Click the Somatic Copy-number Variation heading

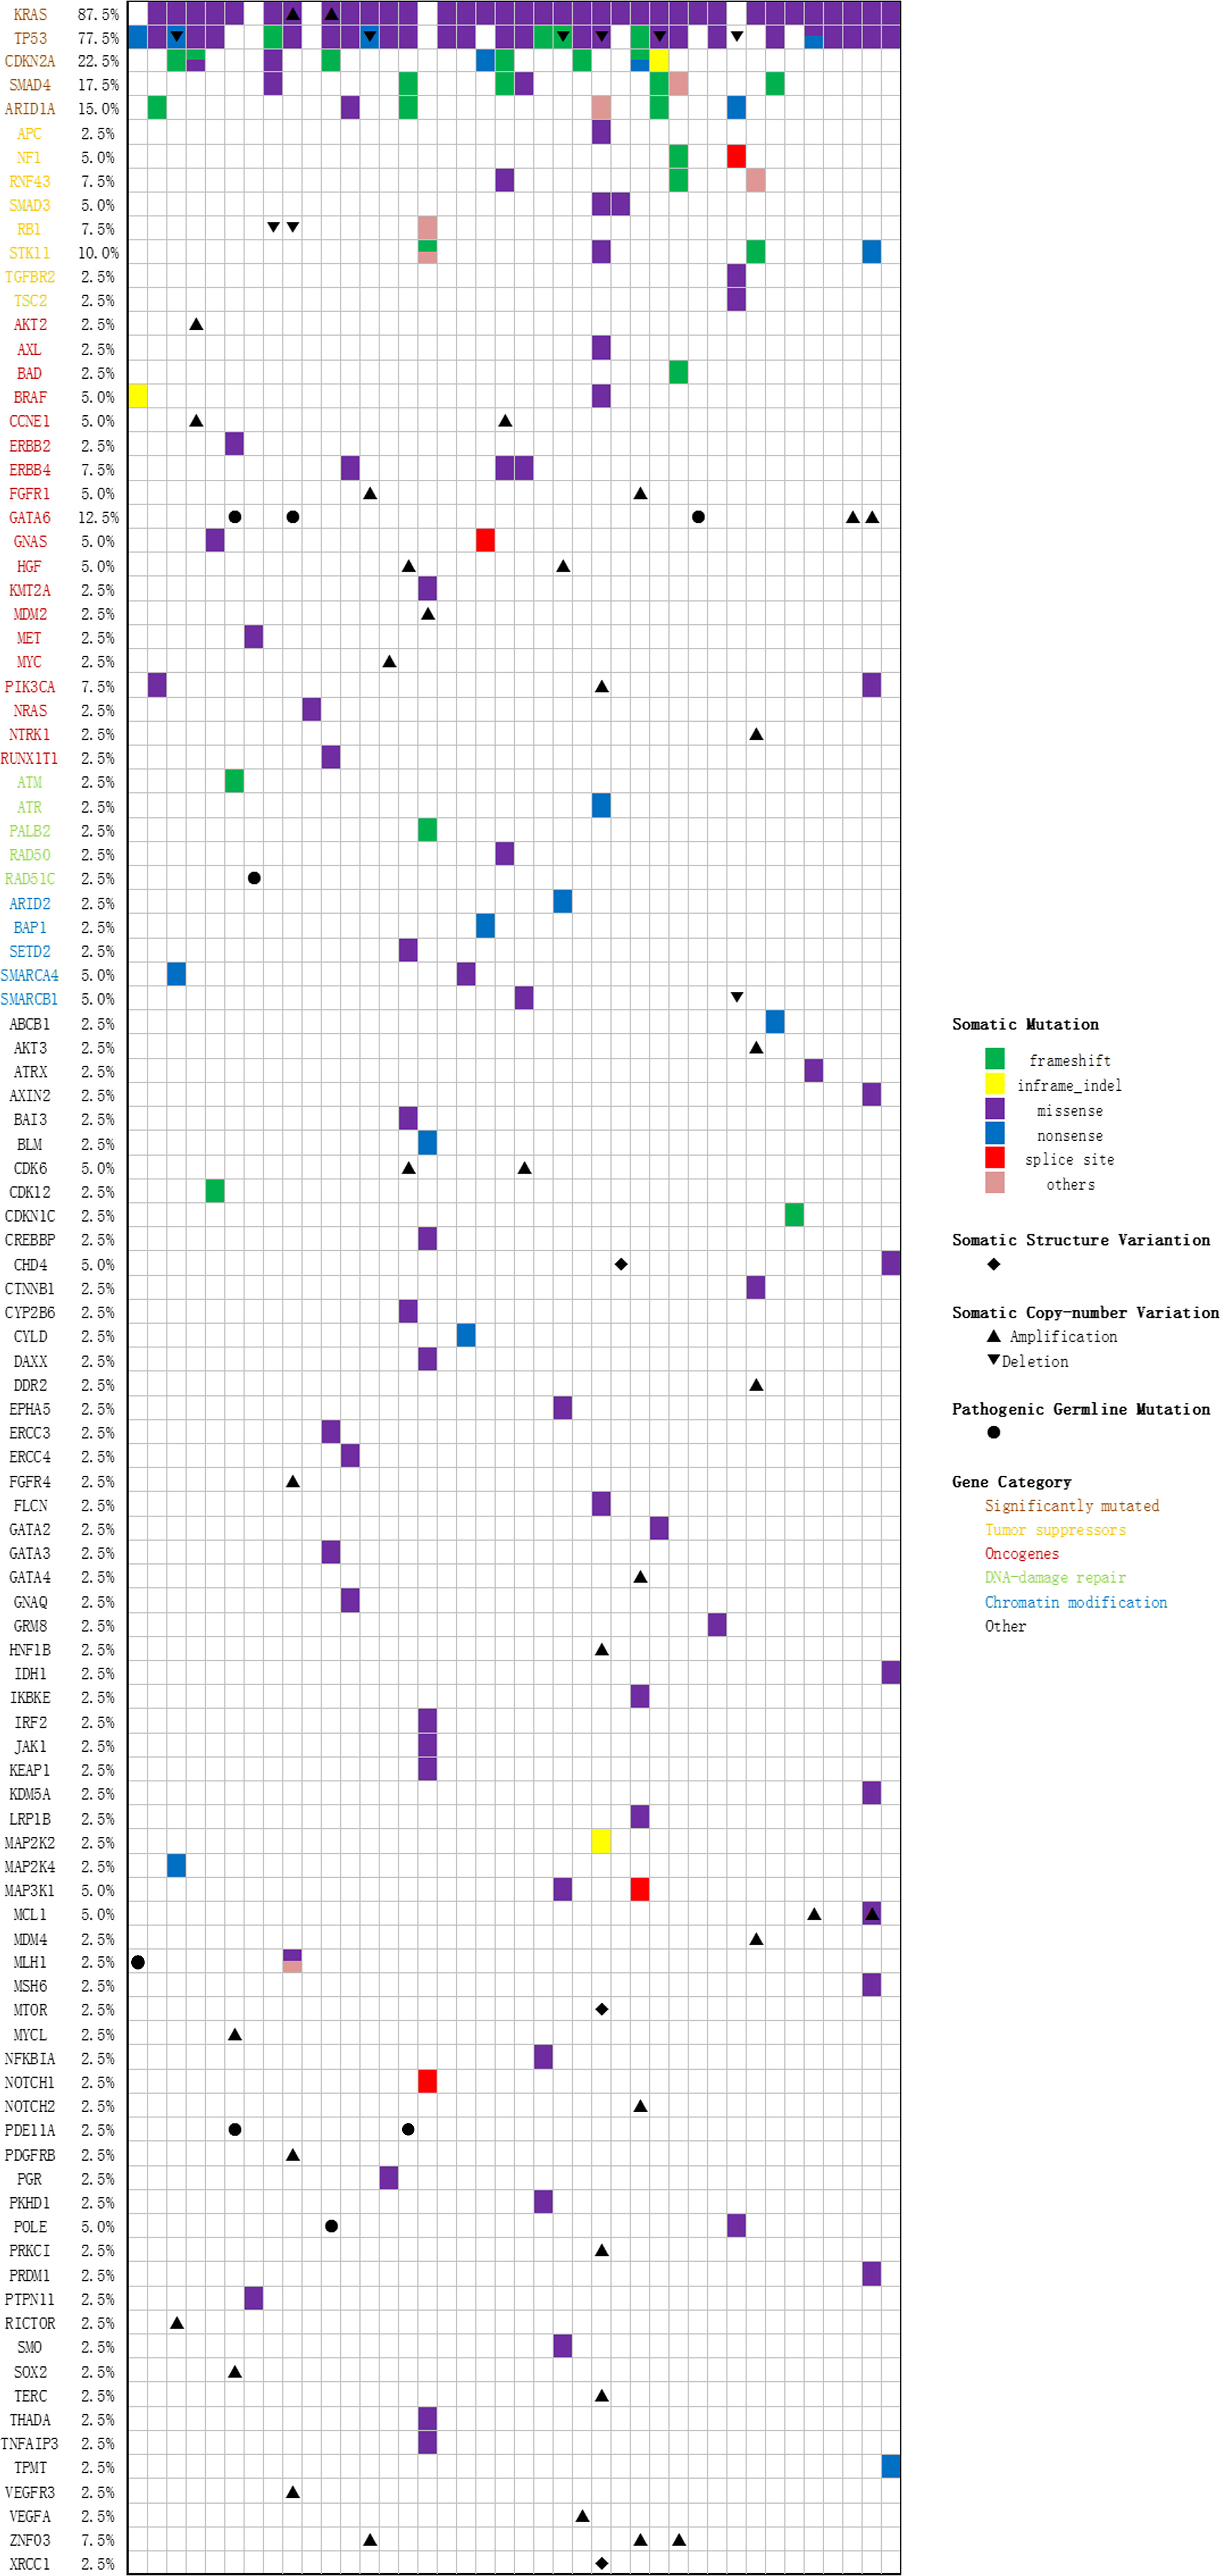(x=1085, y=1312)
